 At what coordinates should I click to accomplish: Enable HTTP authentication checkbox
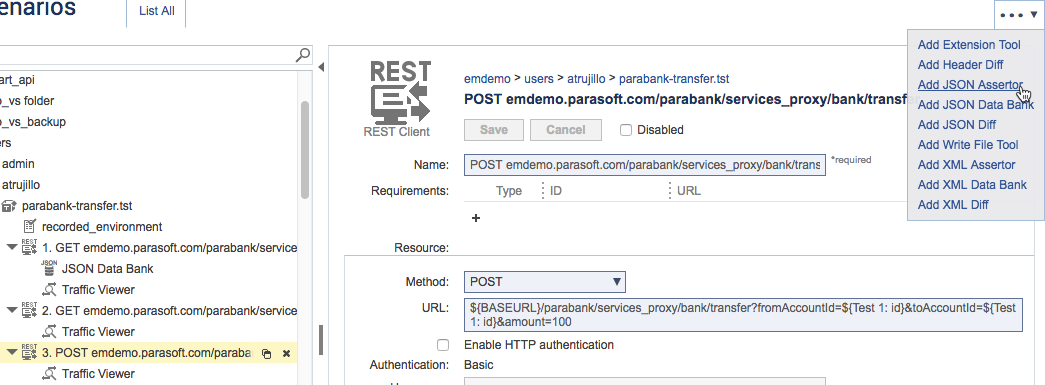(x=443, y=345)
